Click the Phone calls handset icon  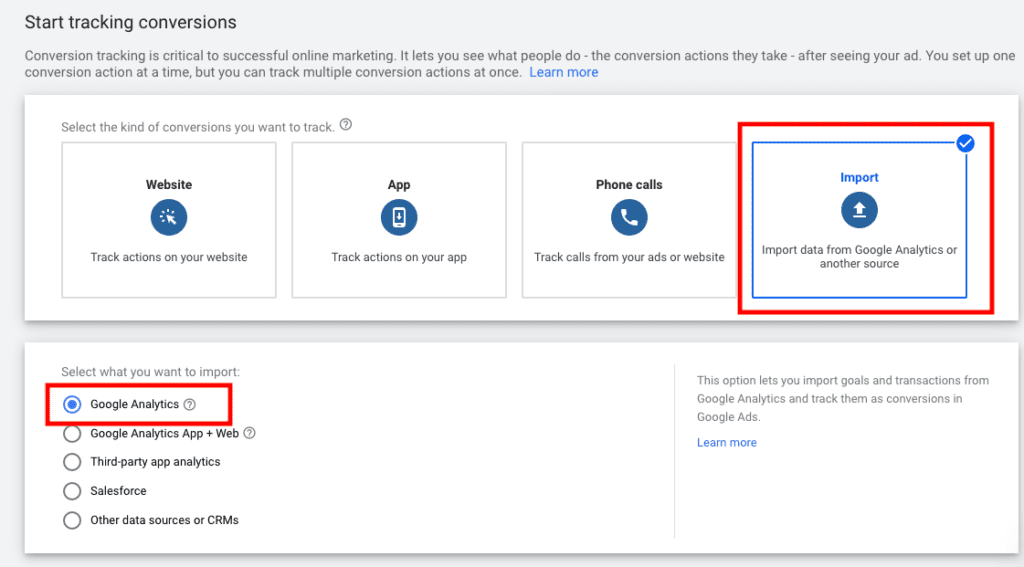[x=629, y=218]
